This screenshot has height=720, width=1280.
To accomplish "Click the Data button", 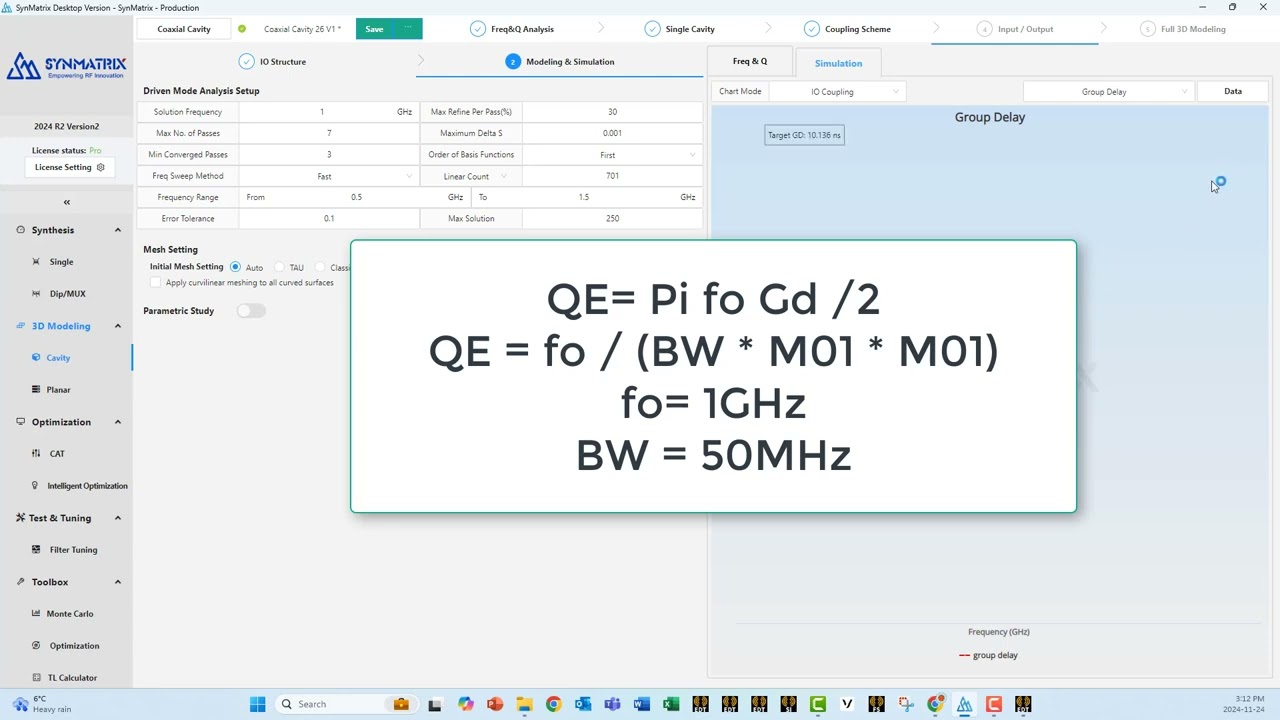I will point(1233,92).
